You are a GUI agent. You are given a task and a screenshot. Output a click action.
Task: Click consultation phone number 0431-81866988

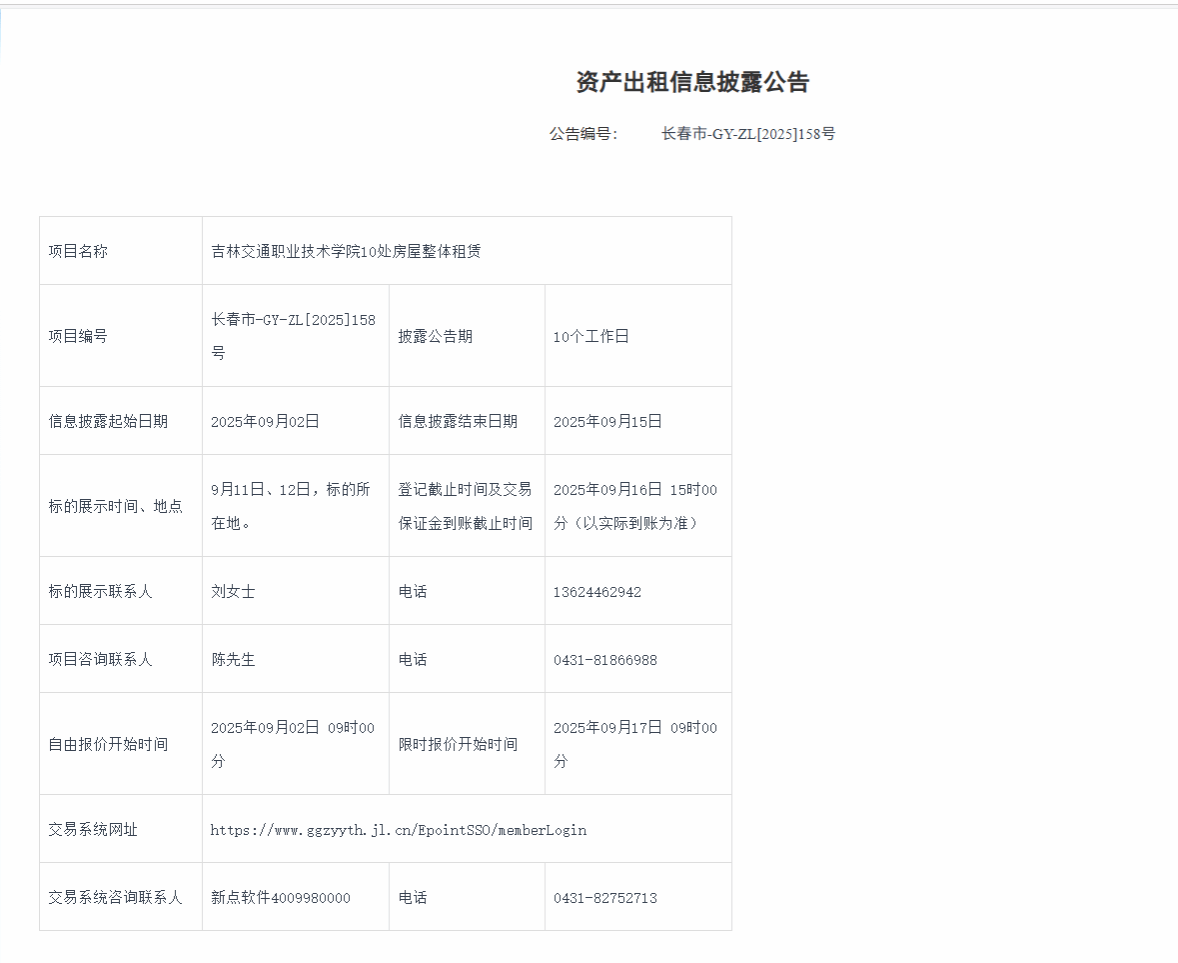point(605,660)
